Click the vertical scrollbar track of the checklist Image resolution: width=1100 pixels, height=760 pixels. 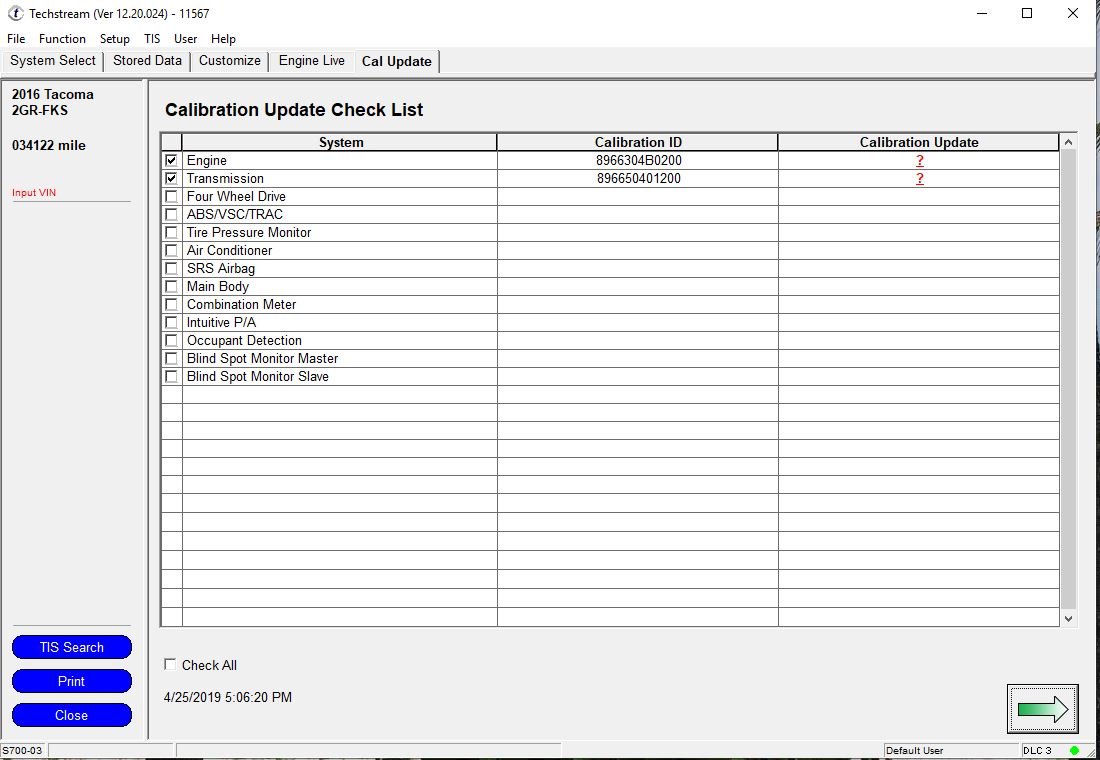(1068, 379)
